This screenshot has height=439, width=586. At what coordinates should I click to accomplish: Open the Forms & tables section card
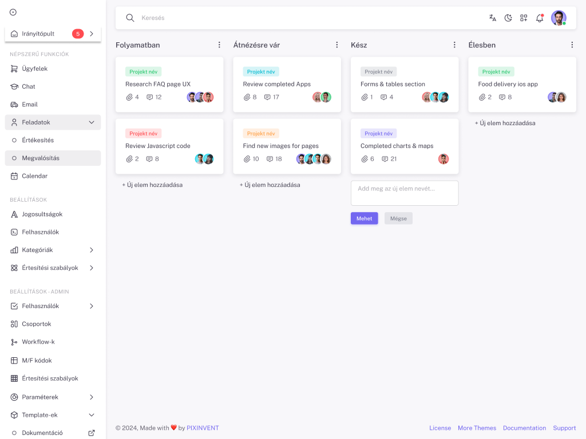coord(404,84)
